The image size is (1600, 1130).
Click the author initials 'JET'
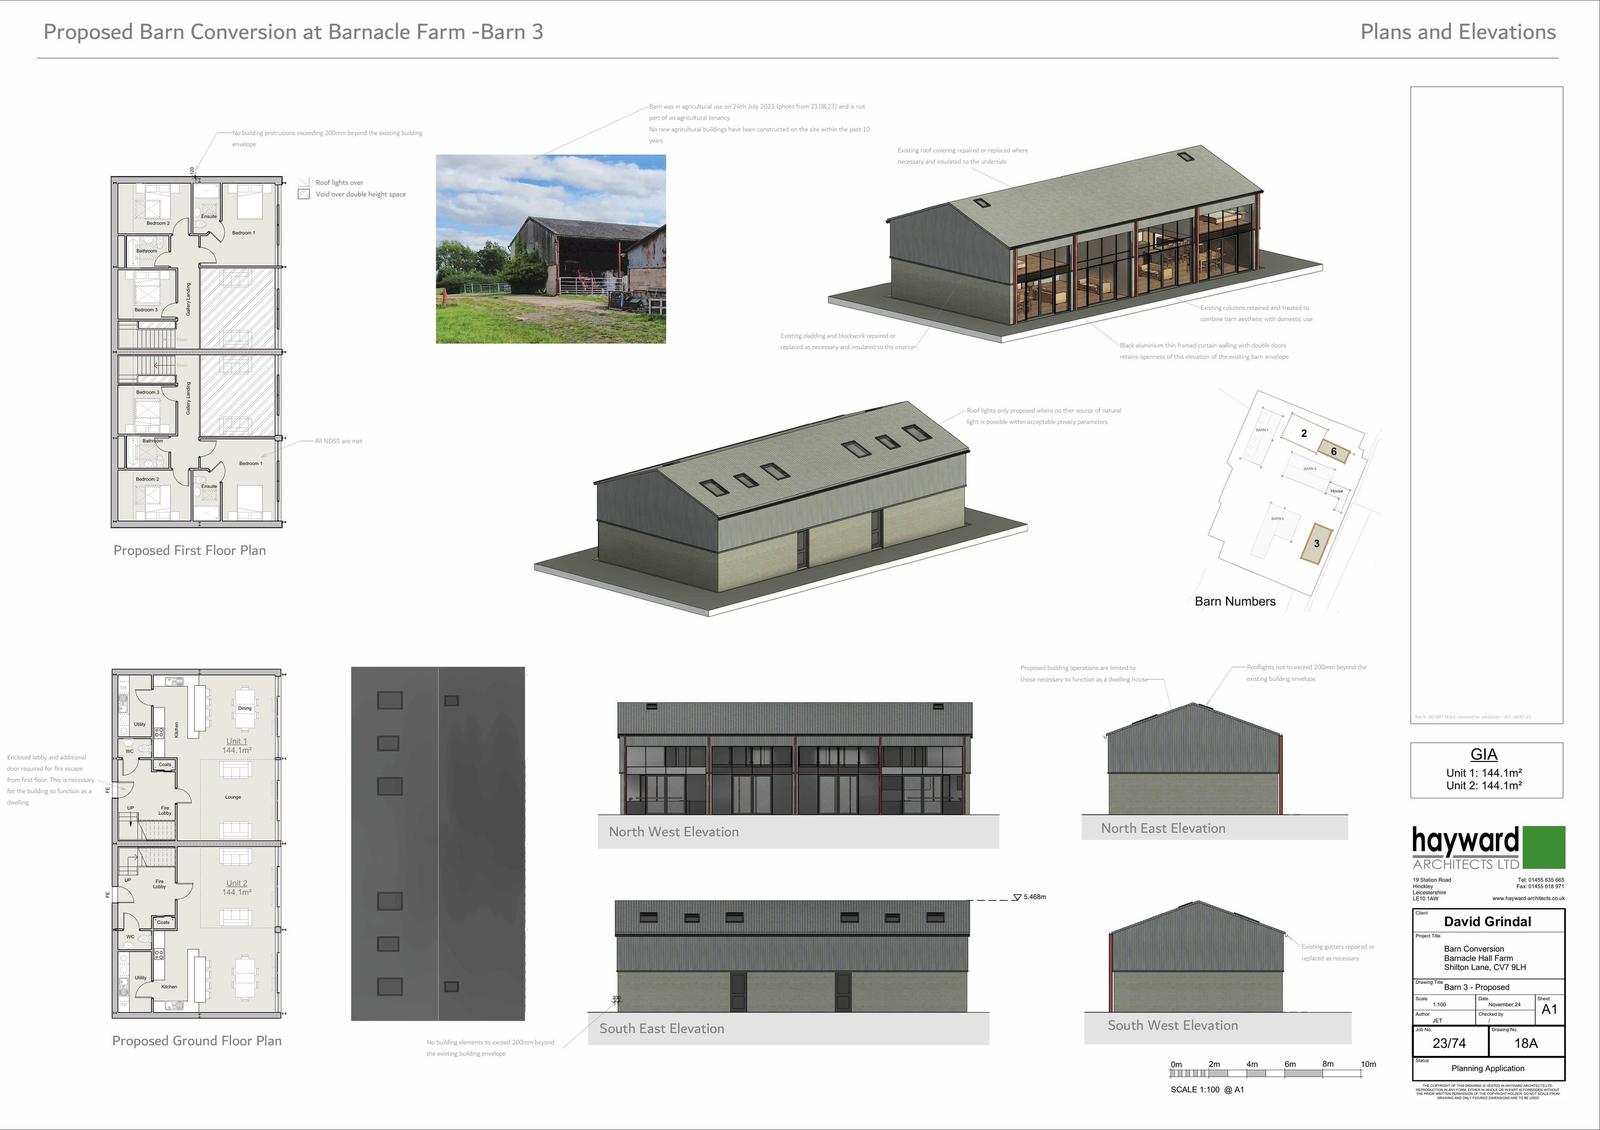[x=1437, y=1021]
